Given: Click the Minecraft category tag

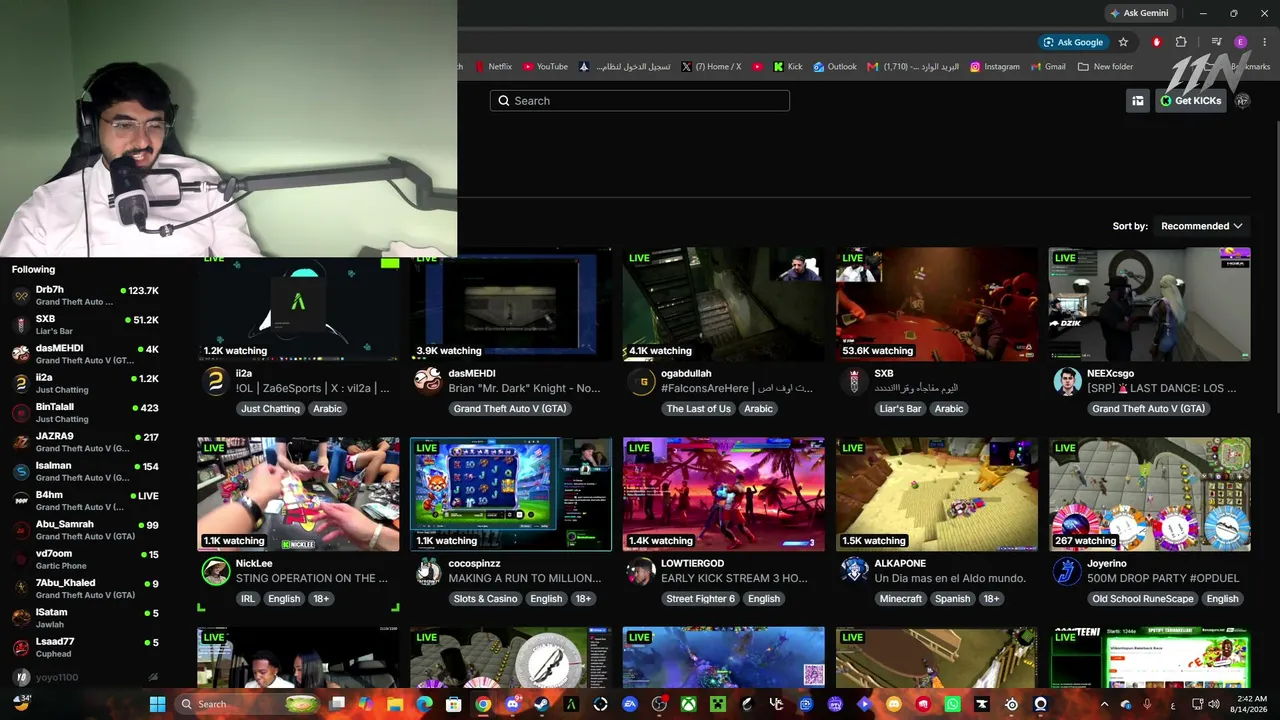Looking at the screenshot, I should [900, 598].
